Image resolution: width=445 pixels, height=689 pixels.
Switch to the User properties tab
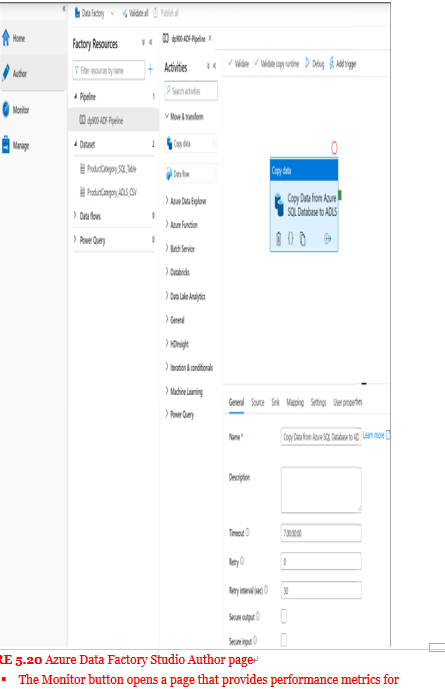[x=347, y=402]
